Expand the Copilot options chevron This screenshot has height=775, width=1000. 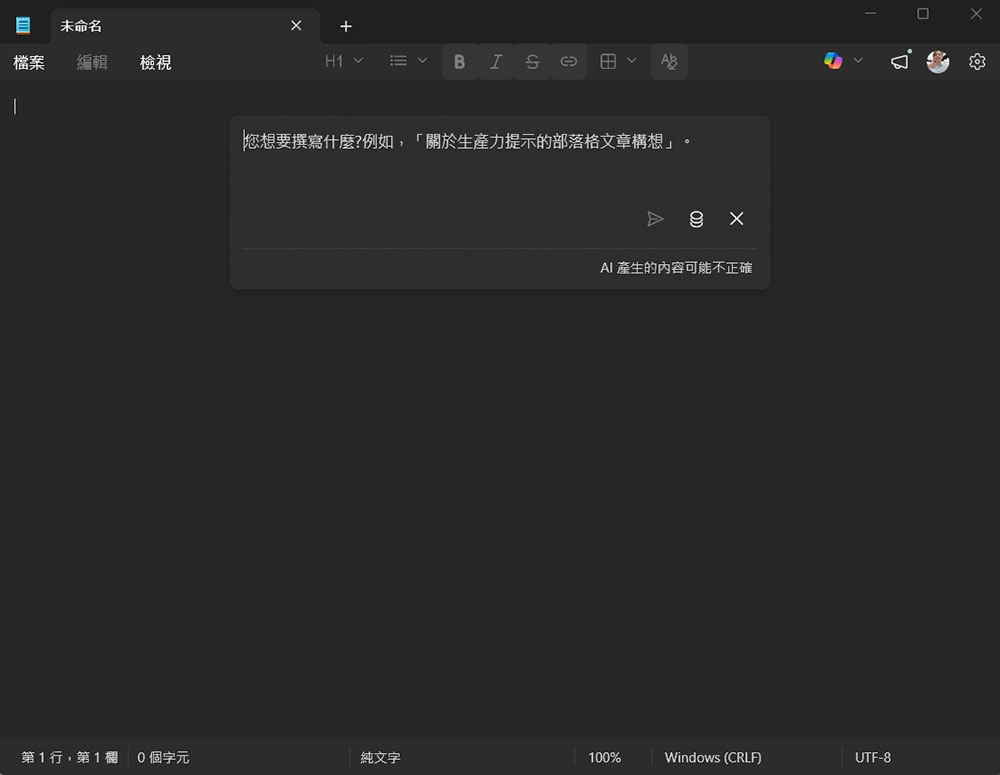(858, 61)
